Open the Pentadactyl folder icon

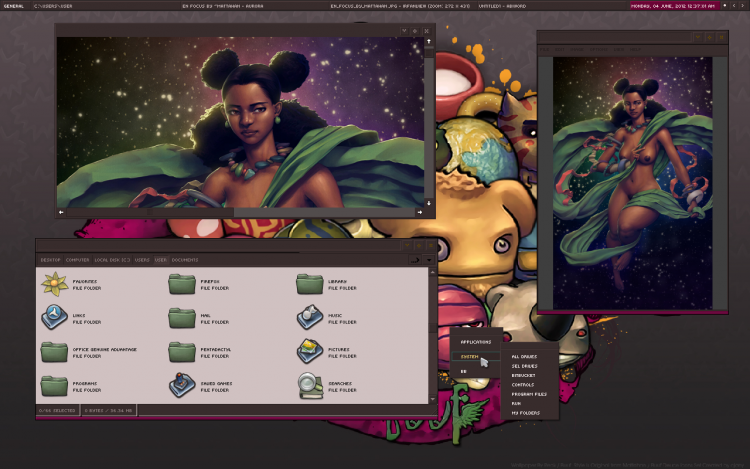click(x=182, y=352)
